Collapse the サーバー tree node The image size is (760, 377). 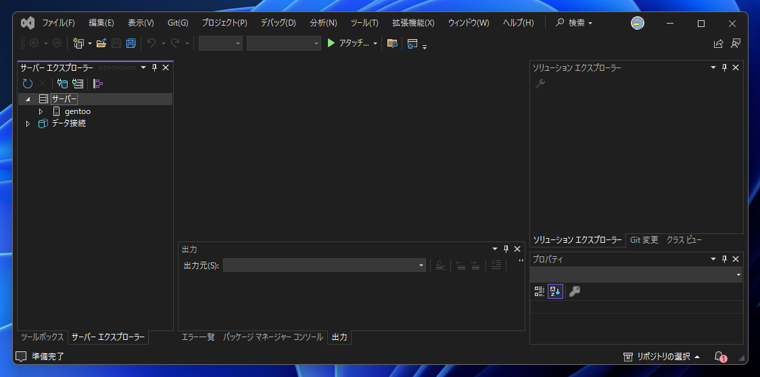tap(28, 99)
